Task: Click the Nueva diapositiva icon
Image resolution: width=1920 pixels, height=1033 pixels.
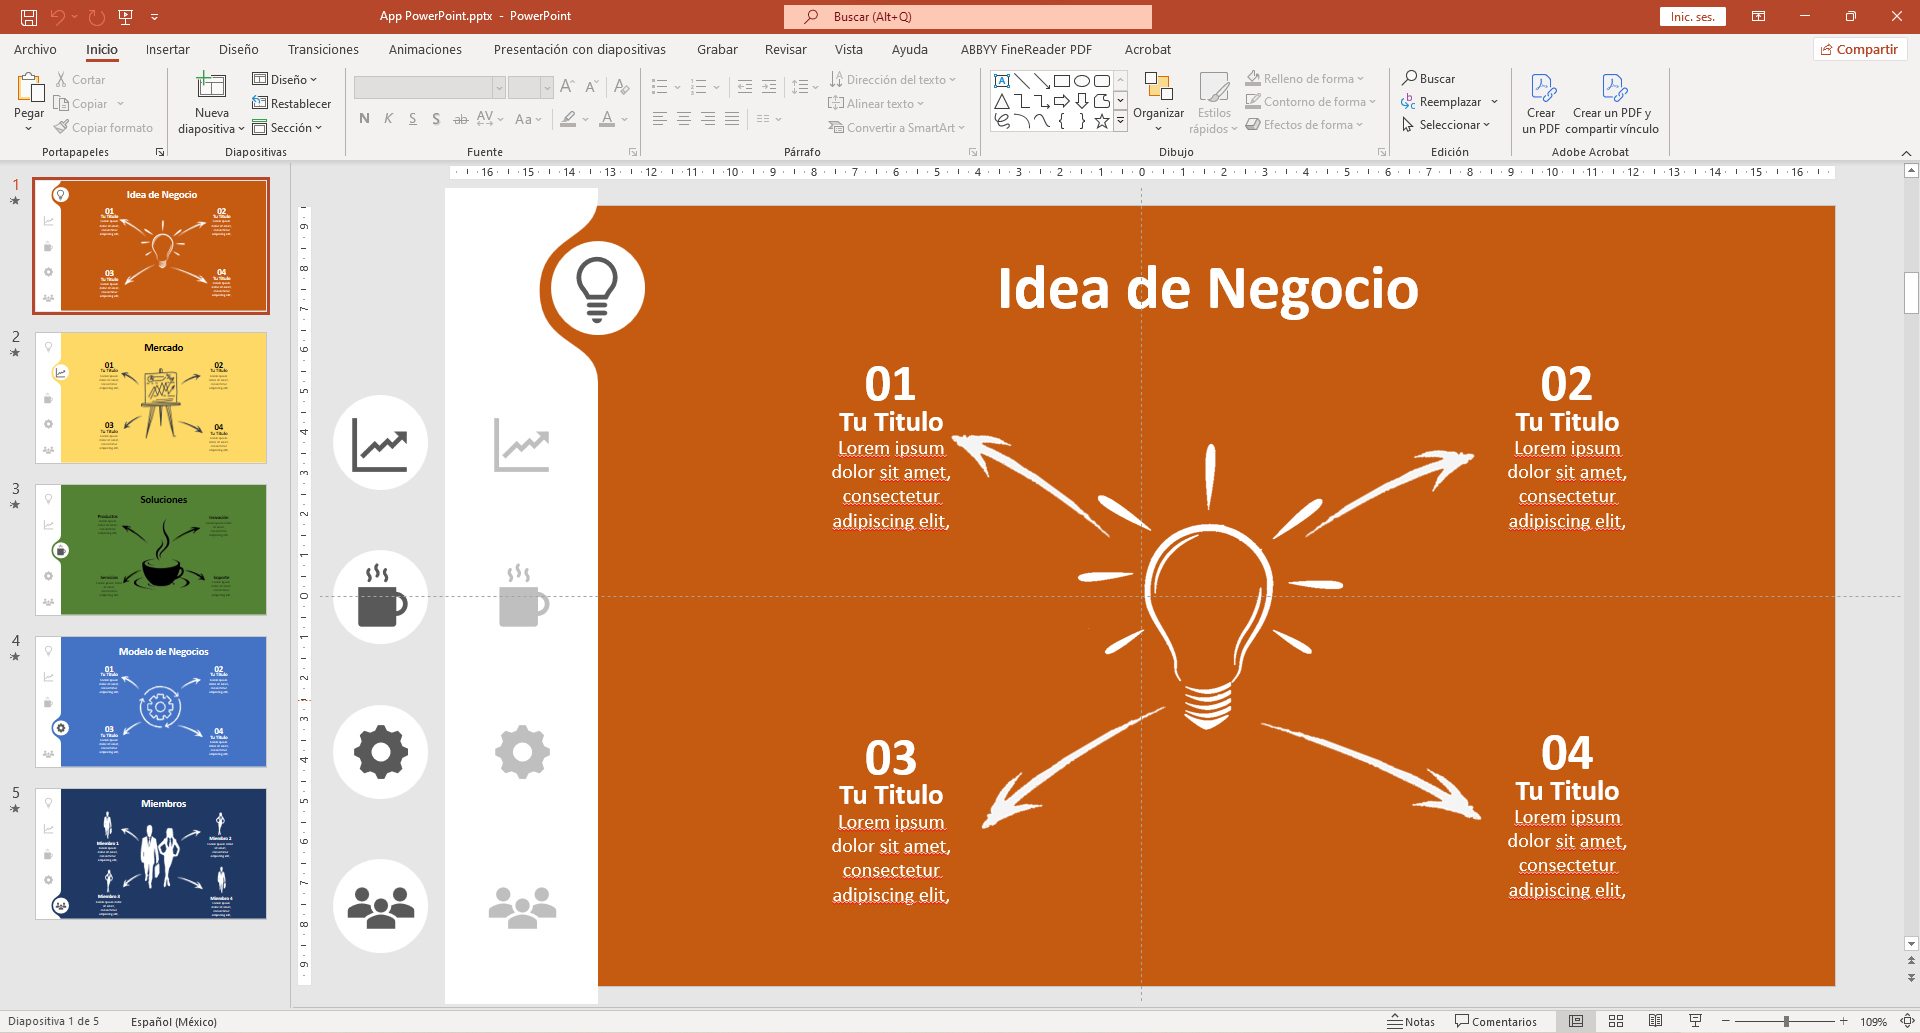Action: point(211,87)
